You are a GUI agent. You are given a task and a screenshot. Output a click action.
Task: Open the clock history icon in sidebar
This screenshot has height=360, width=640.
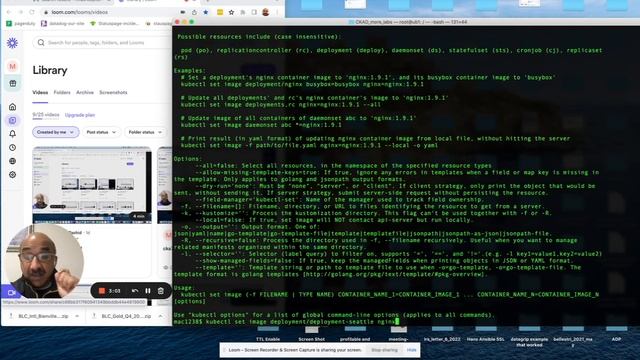pos(13,148)
